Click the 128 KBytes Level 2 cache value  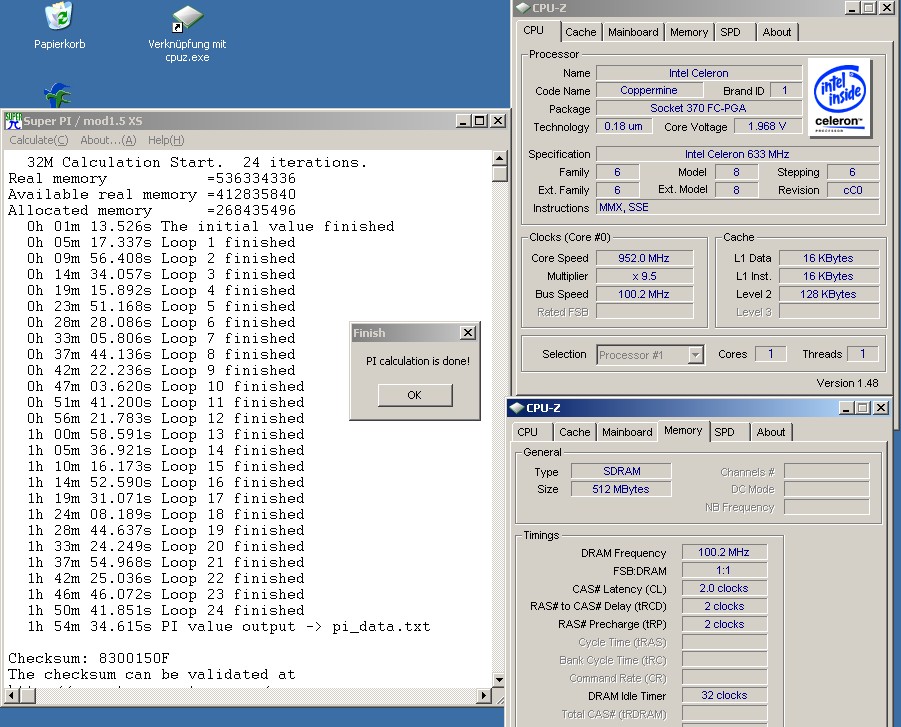coord(829,294)
